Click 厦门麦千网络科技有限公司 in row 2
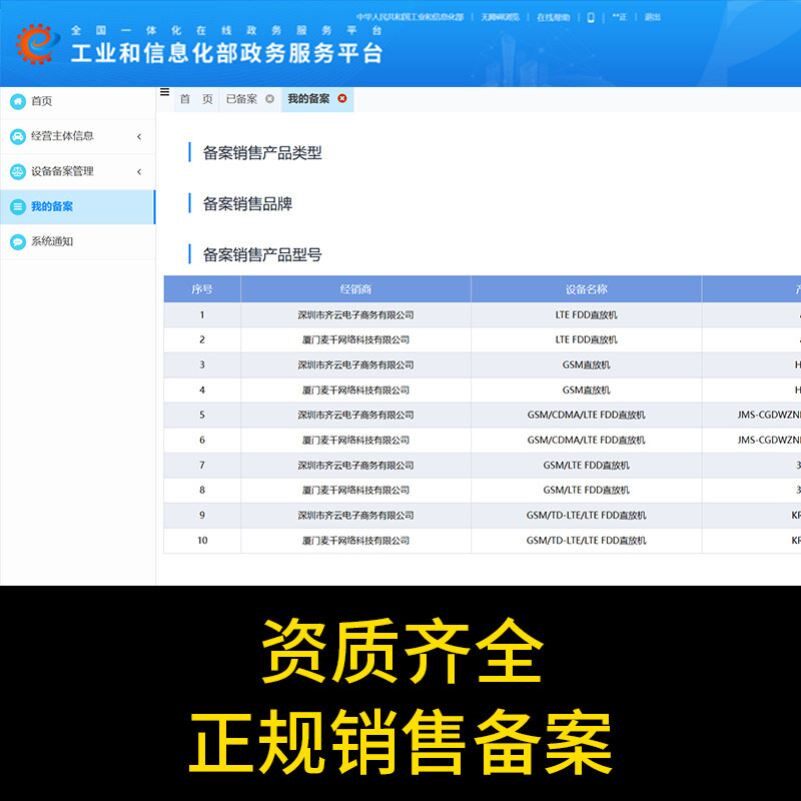Image resolution: width=801 pixels, height=801 pixels. (356, 340)
